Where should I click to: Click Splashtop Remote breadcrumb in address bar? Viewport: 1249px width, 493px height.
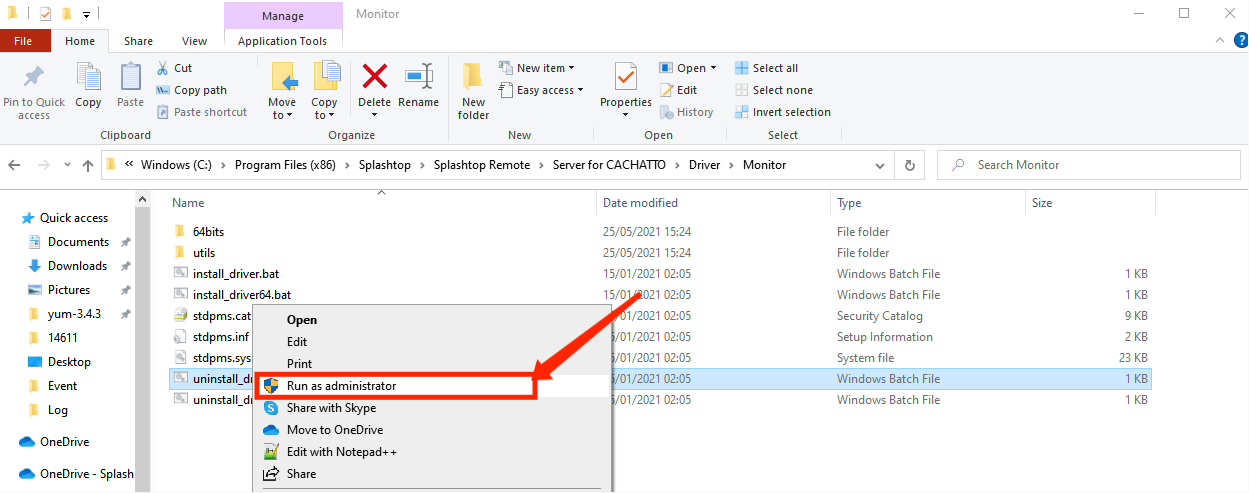pos(482,165)
